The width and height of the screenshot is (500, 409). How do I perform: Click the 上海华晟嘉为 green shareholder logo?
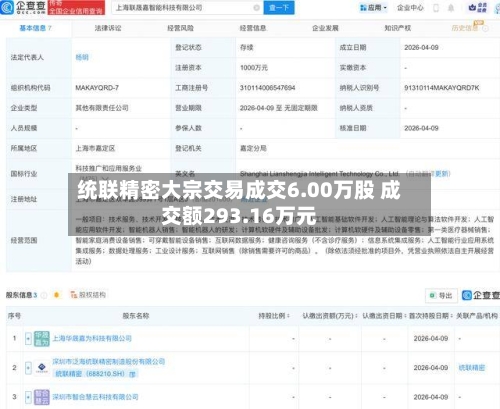point(42,338)
